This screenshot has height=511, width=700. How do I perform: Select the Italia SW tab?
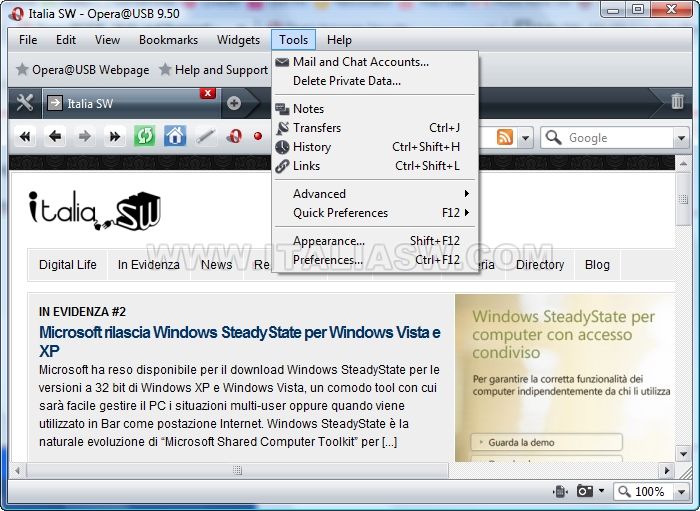click(x=130, y=104)
